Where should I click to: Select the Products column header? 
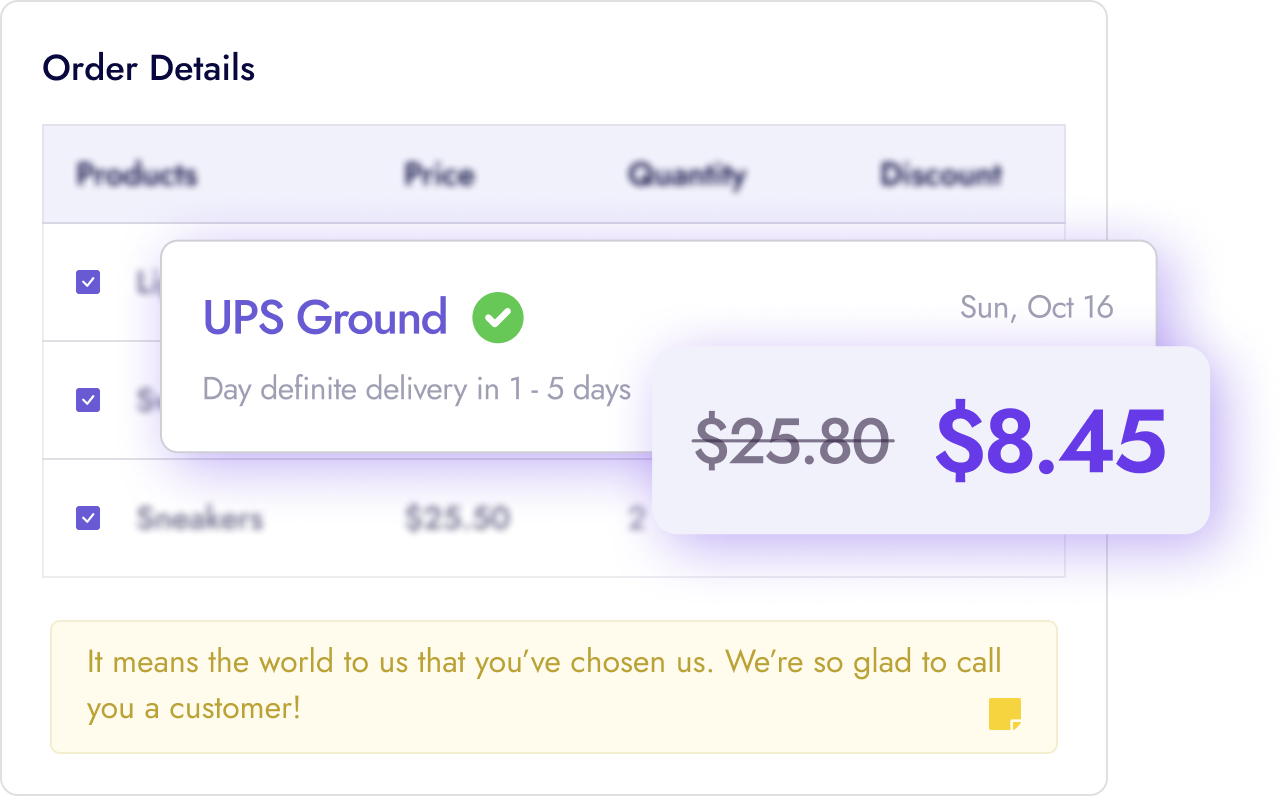[x=137, y=174]
